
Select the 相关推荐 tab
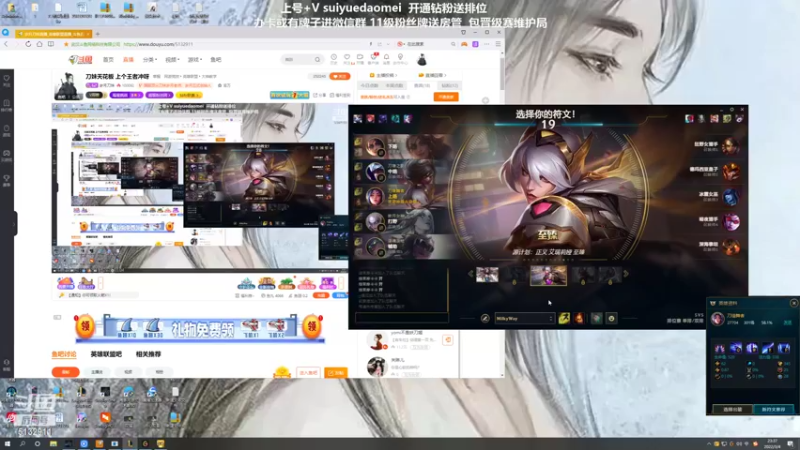[x=148, y=354]
